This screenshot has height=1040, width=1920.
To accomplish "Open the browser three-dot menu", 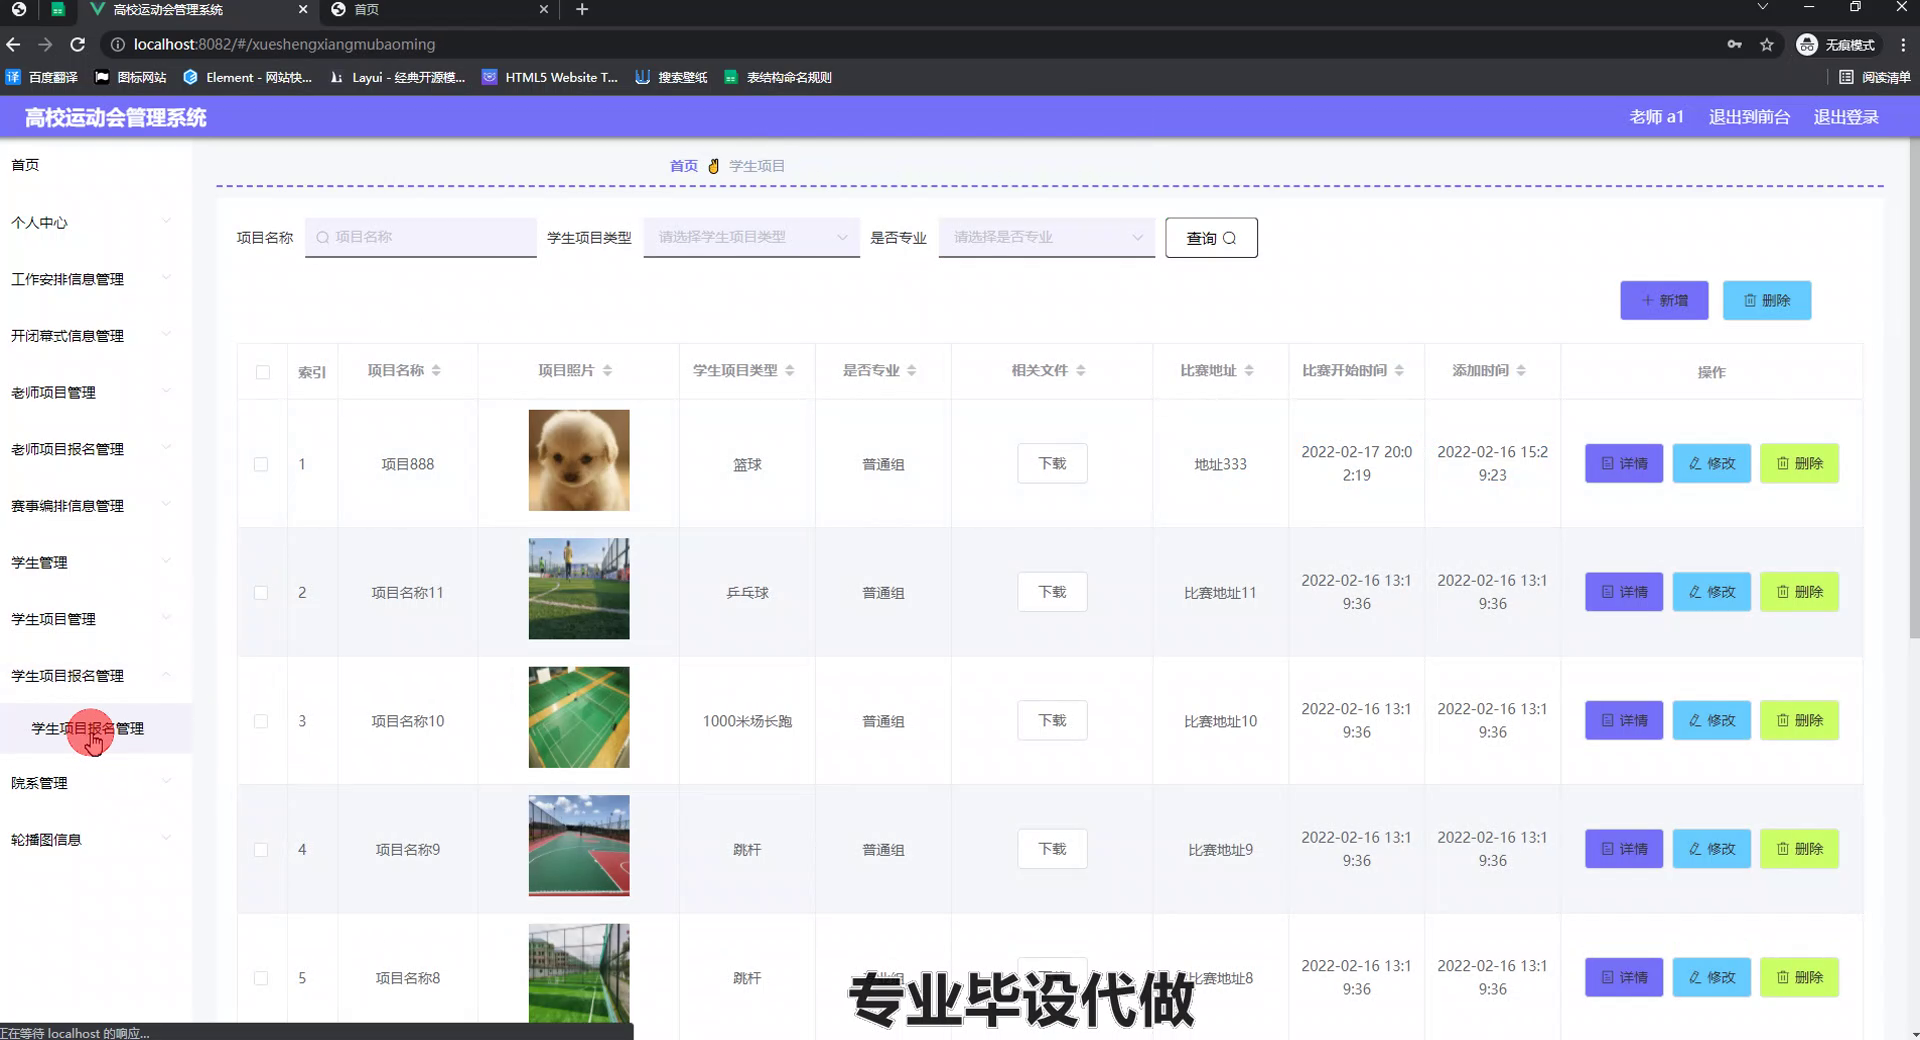I will pos(1903,44).
